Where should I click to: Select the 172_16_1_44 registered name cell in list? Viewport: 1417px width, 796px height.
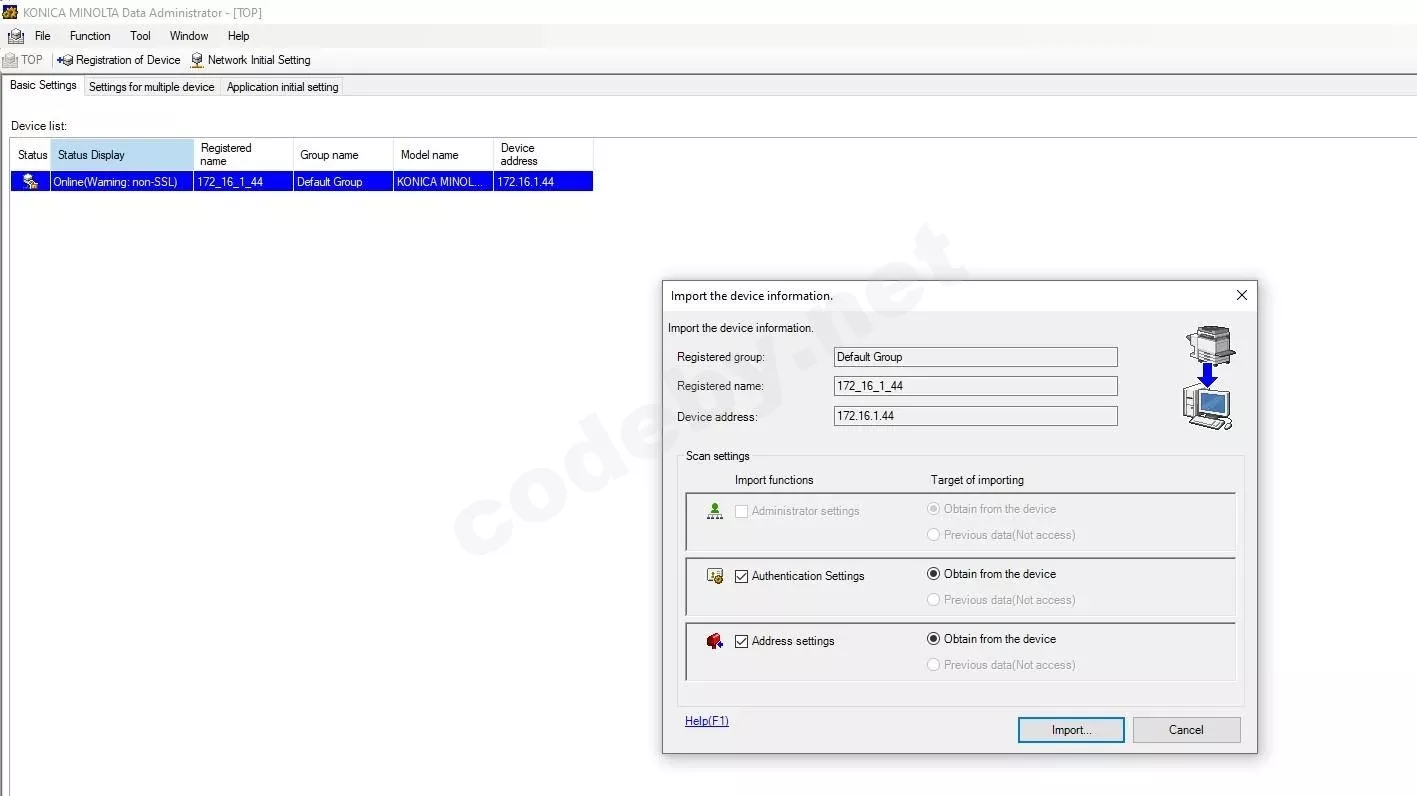tap(244, 182)
